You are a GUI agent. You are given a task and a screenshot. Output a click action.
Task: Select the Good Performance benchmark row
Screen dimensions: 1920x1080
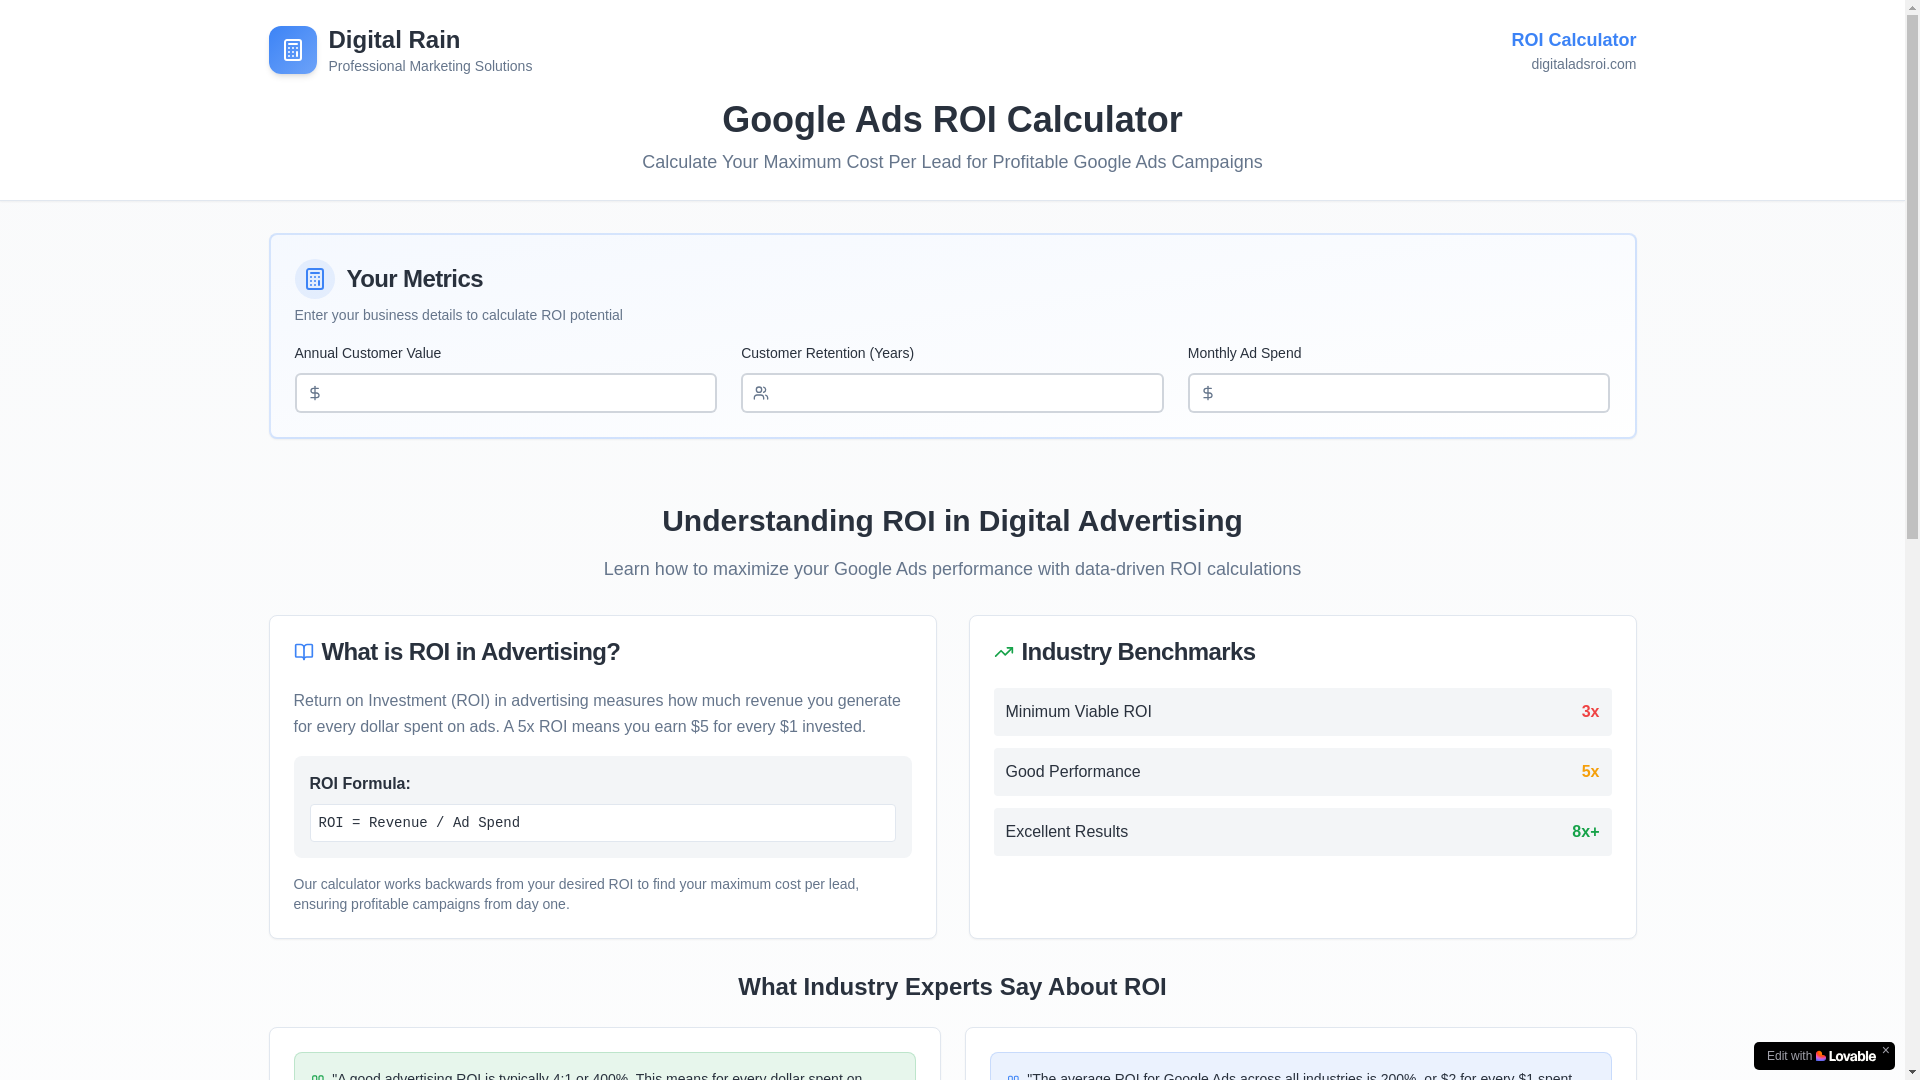1302,772
